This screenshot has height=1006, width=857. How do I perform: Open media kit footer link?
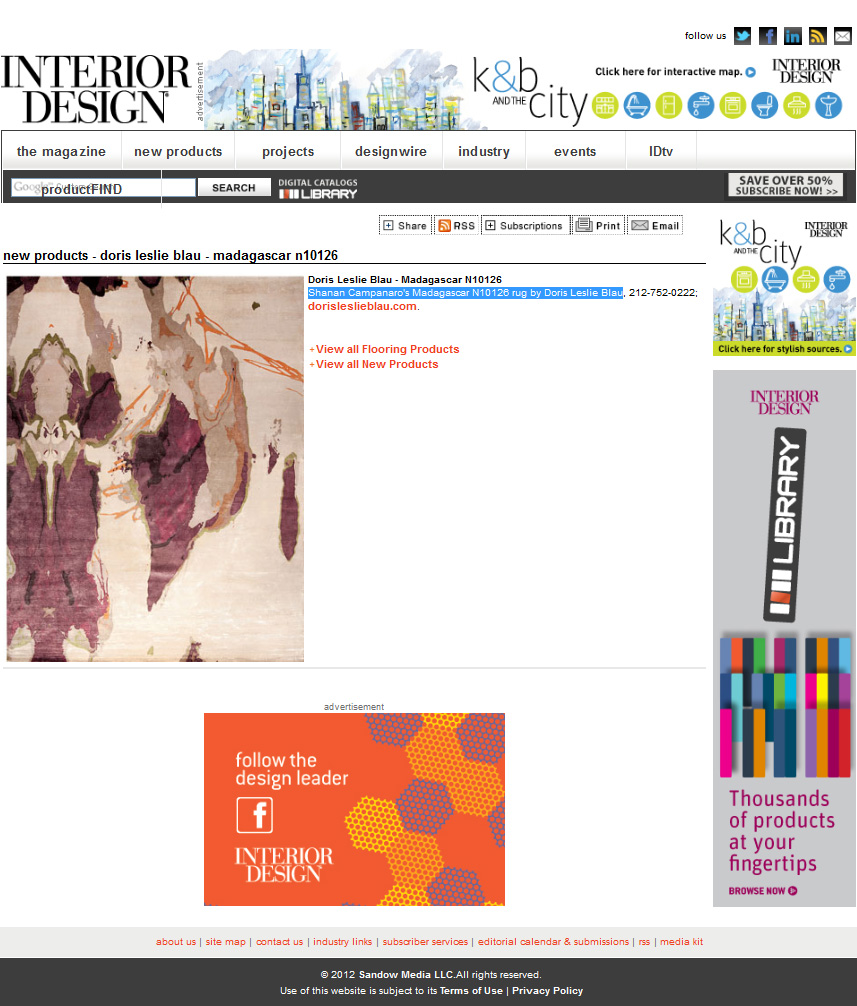(x=682, y=942)
